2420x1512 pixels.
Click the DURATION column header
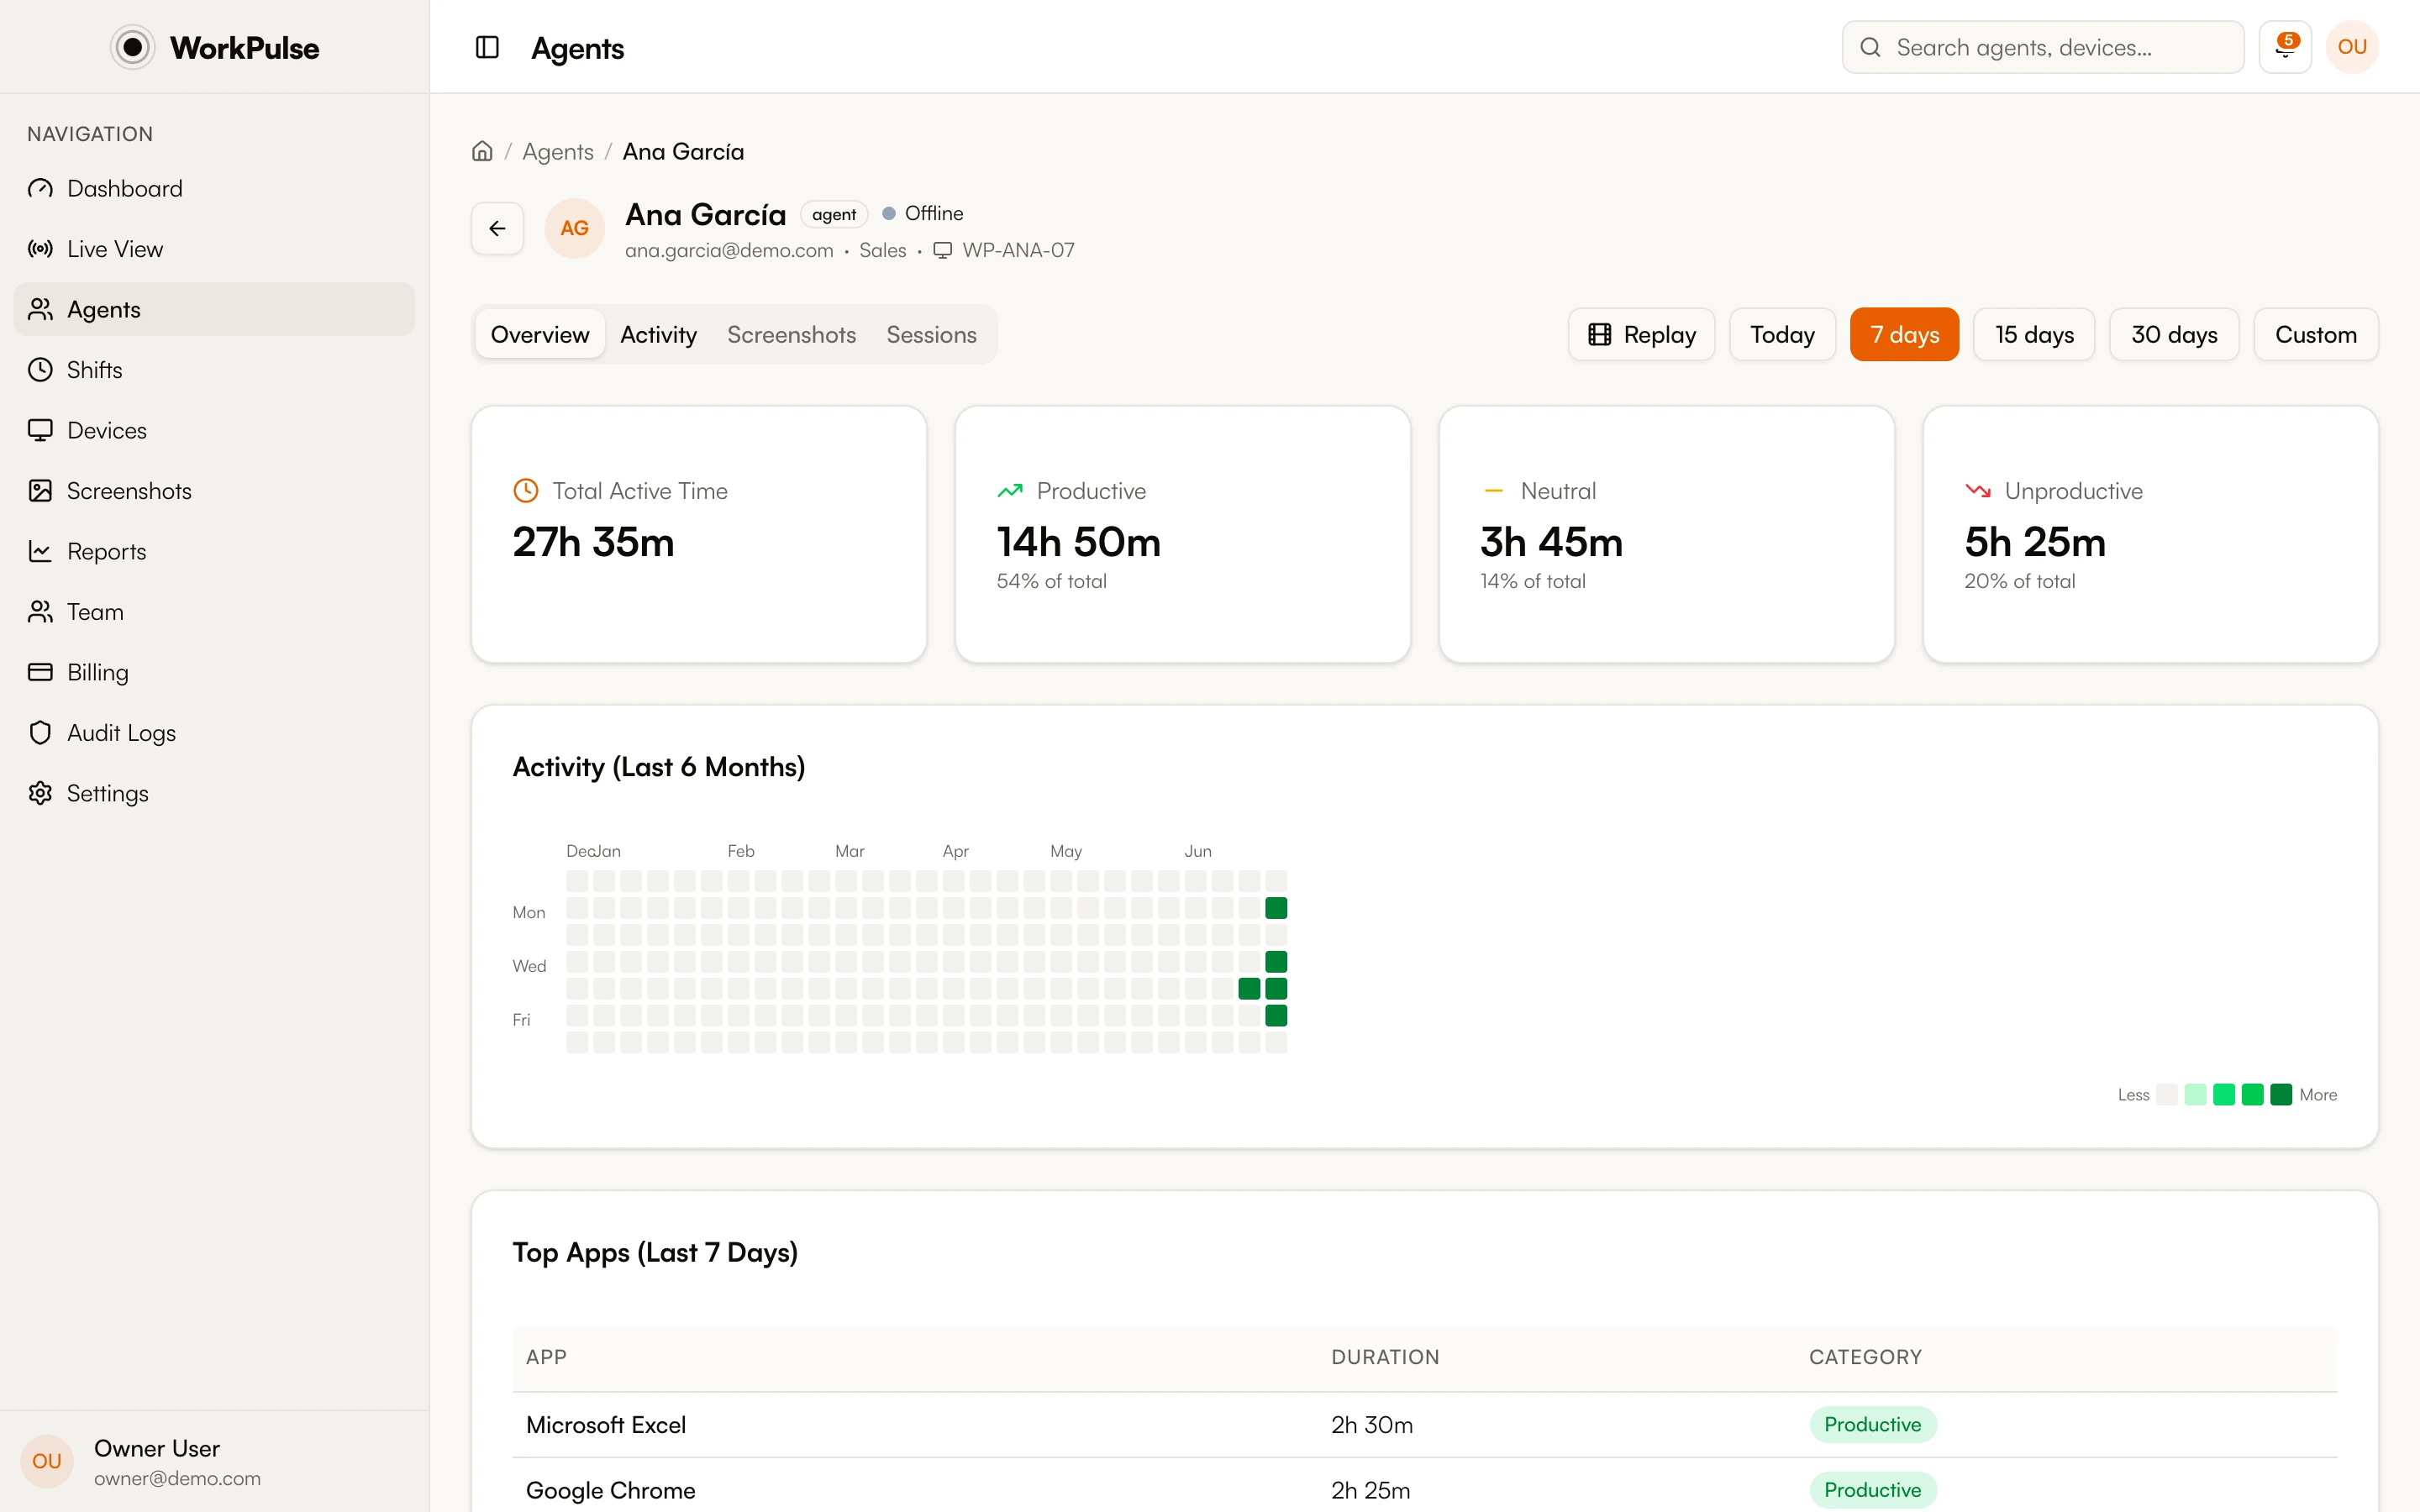point(1385,1357)
